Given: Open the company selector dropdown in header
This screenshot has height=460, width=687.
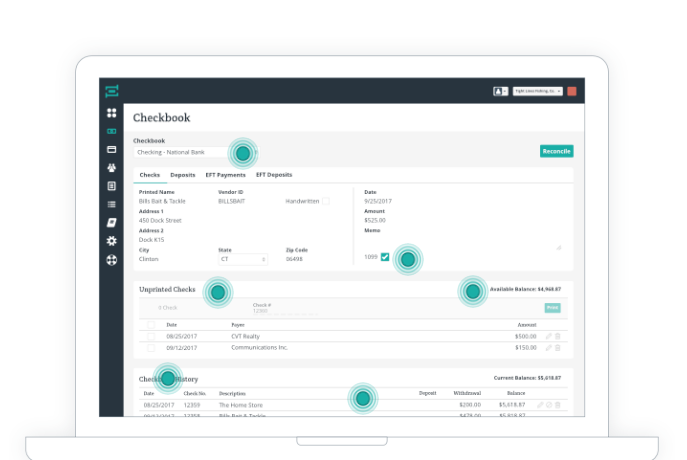Looking at the screenshot, I should (x=537, y=90).
